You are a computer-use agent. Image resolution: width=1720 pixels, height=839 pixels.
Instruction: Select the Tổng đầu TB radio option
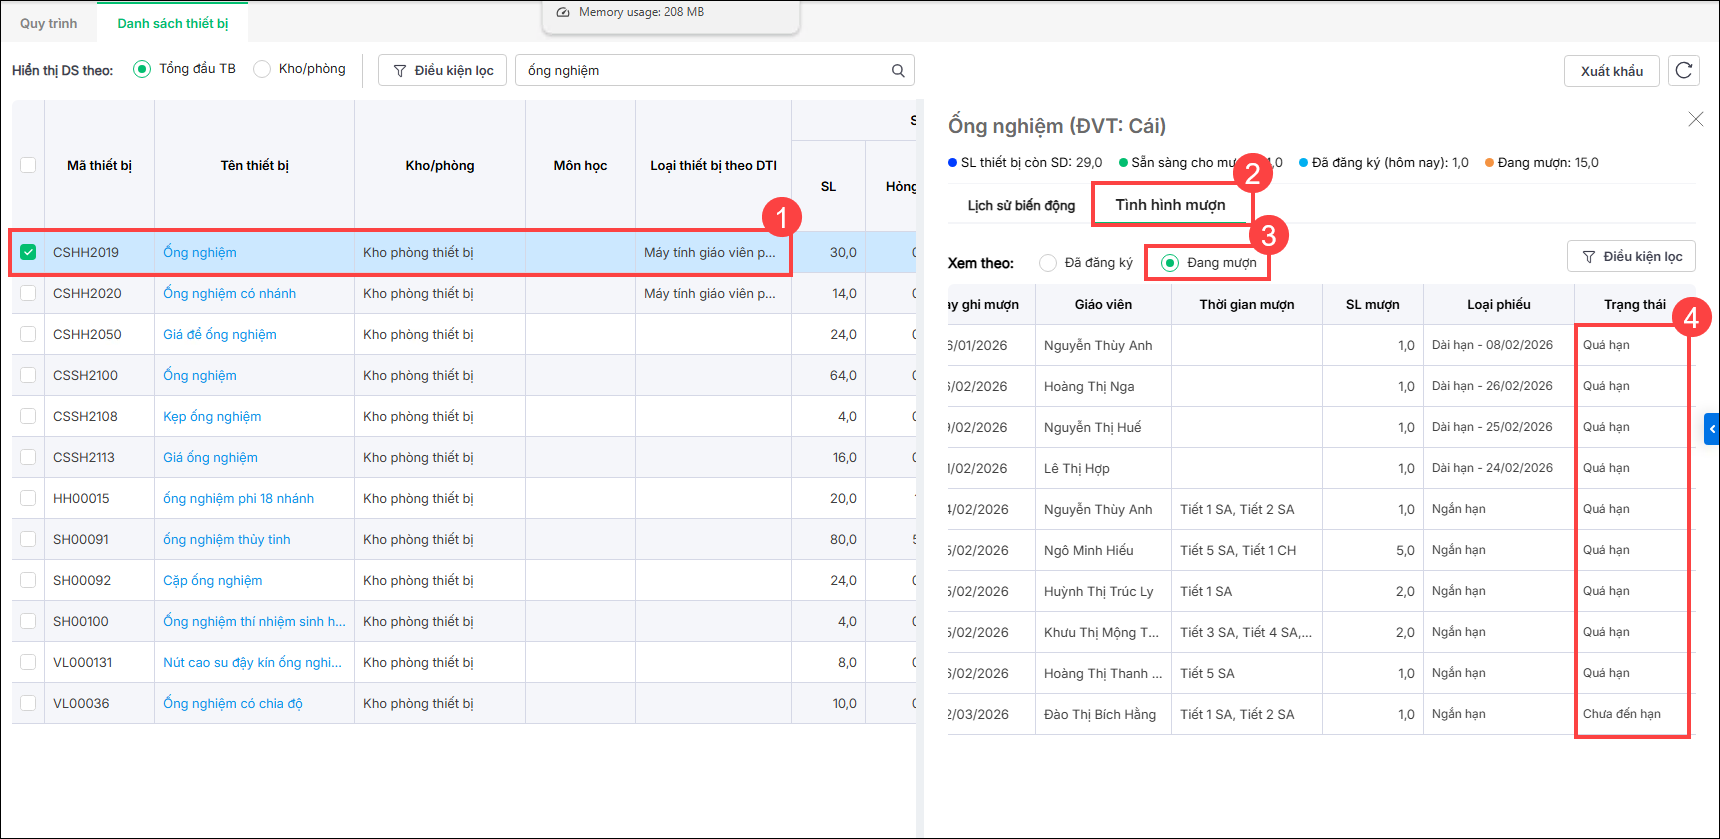click(x=142, y=69)
